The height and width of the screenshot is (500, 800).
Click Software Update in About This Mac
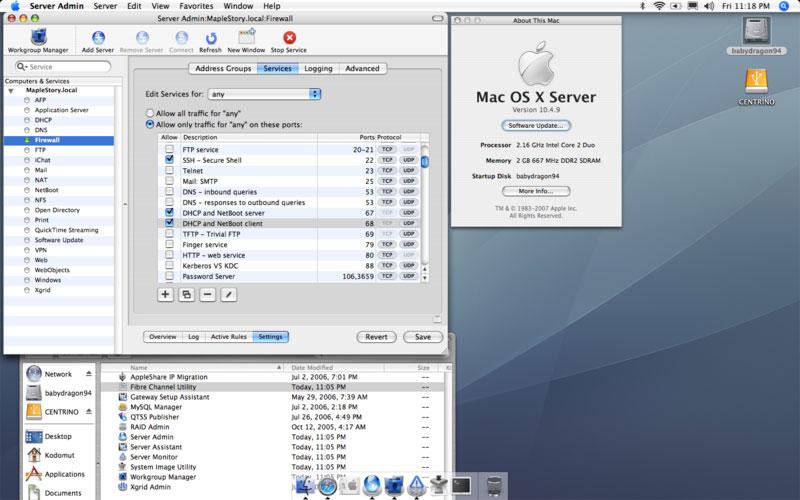tap(536, 126)
